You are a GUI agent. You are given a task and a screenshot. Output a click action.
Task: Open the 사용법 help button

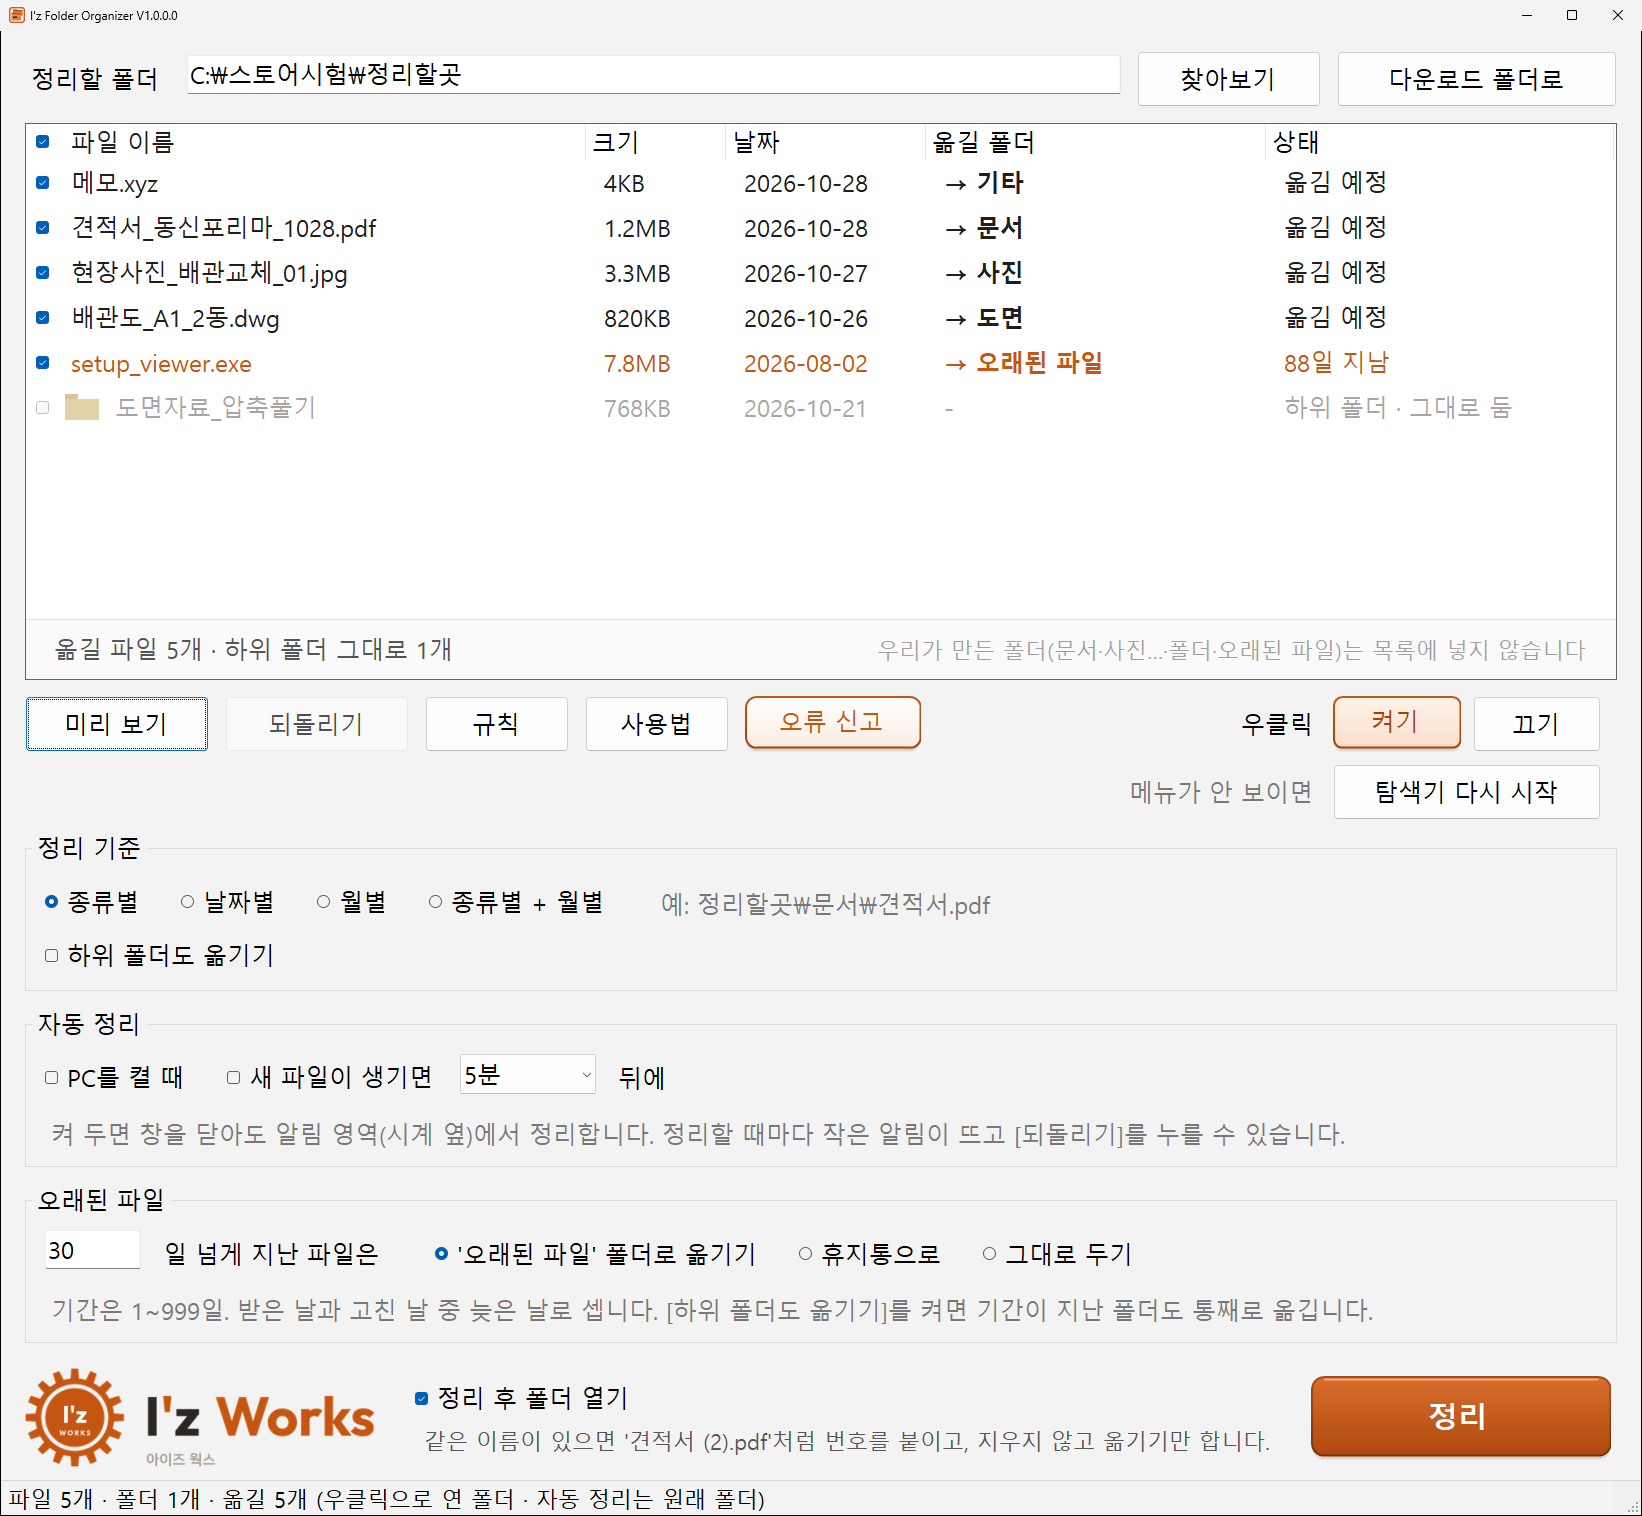tap(657, 724)
